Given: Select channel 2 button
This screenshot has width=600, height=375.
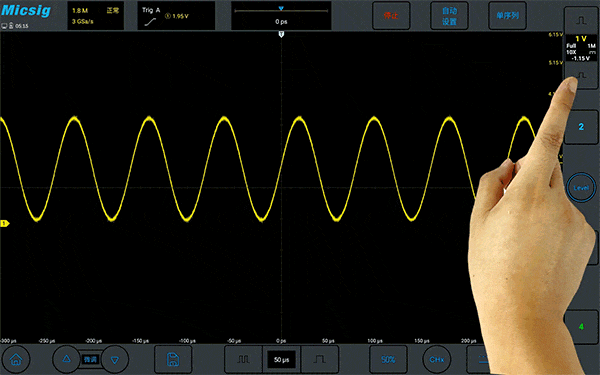Looking at the screenshot, I should (x=581, y=127).
